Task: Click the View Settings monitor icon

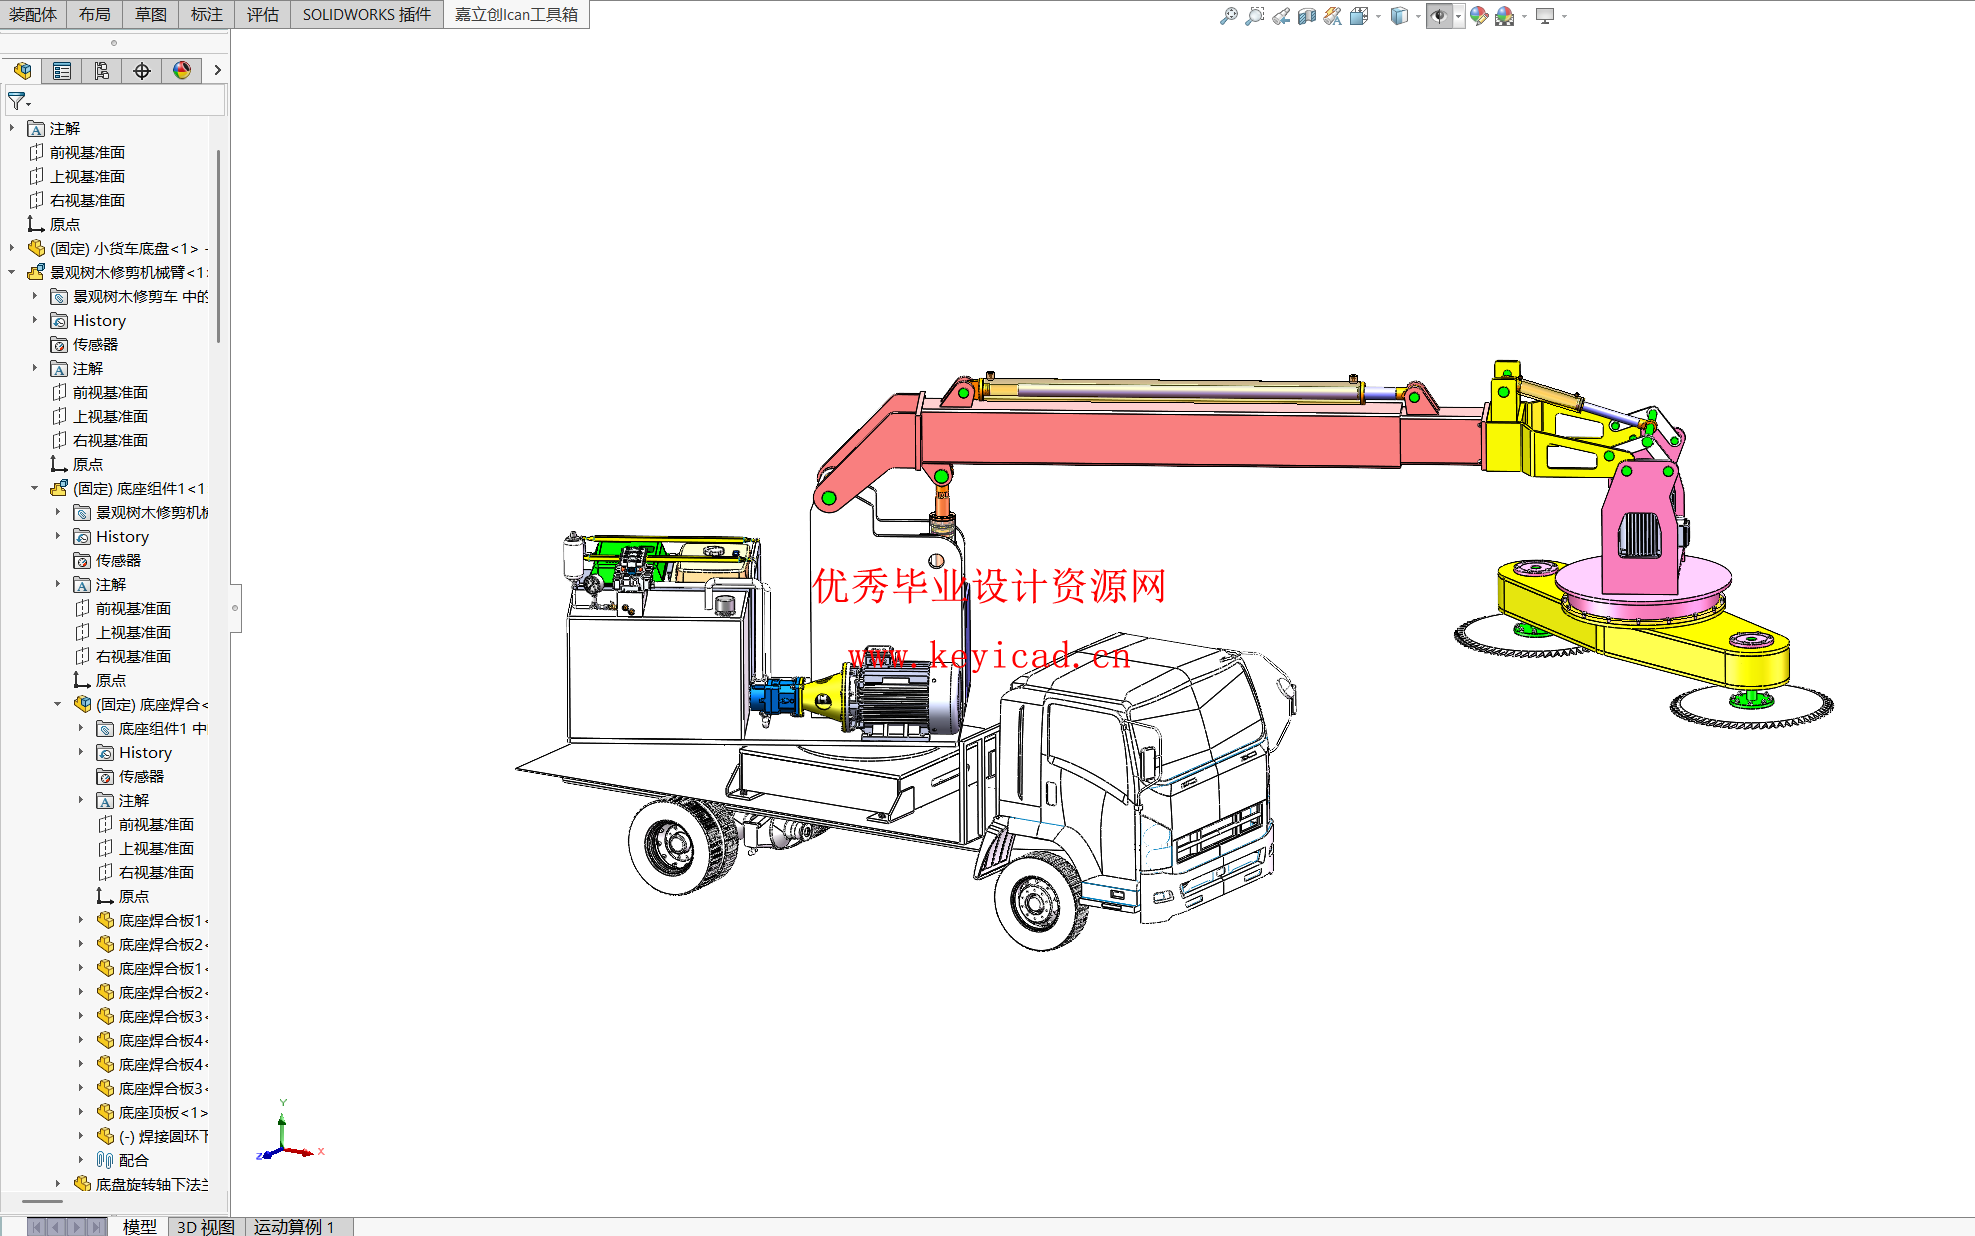Action: click(x=1545, y=16)
